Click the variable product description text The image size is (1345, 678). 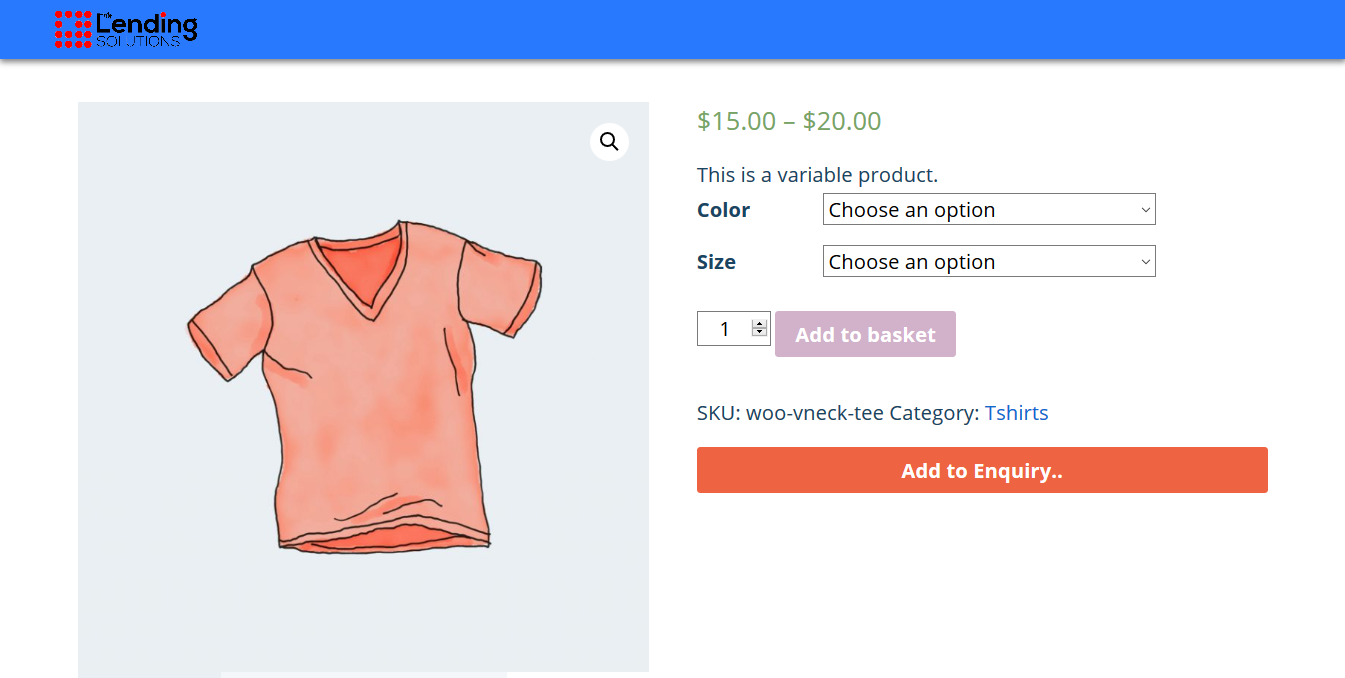(x=817, y=175)
